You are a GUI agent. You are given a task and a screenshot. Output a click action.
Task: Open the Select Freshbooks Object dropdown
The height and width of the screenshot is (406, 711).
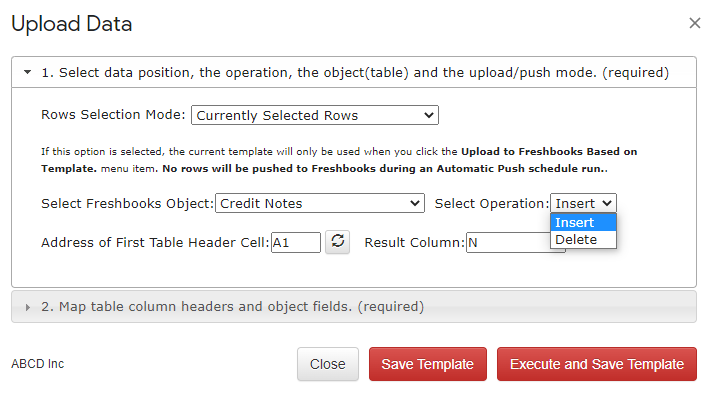[319, 203]
